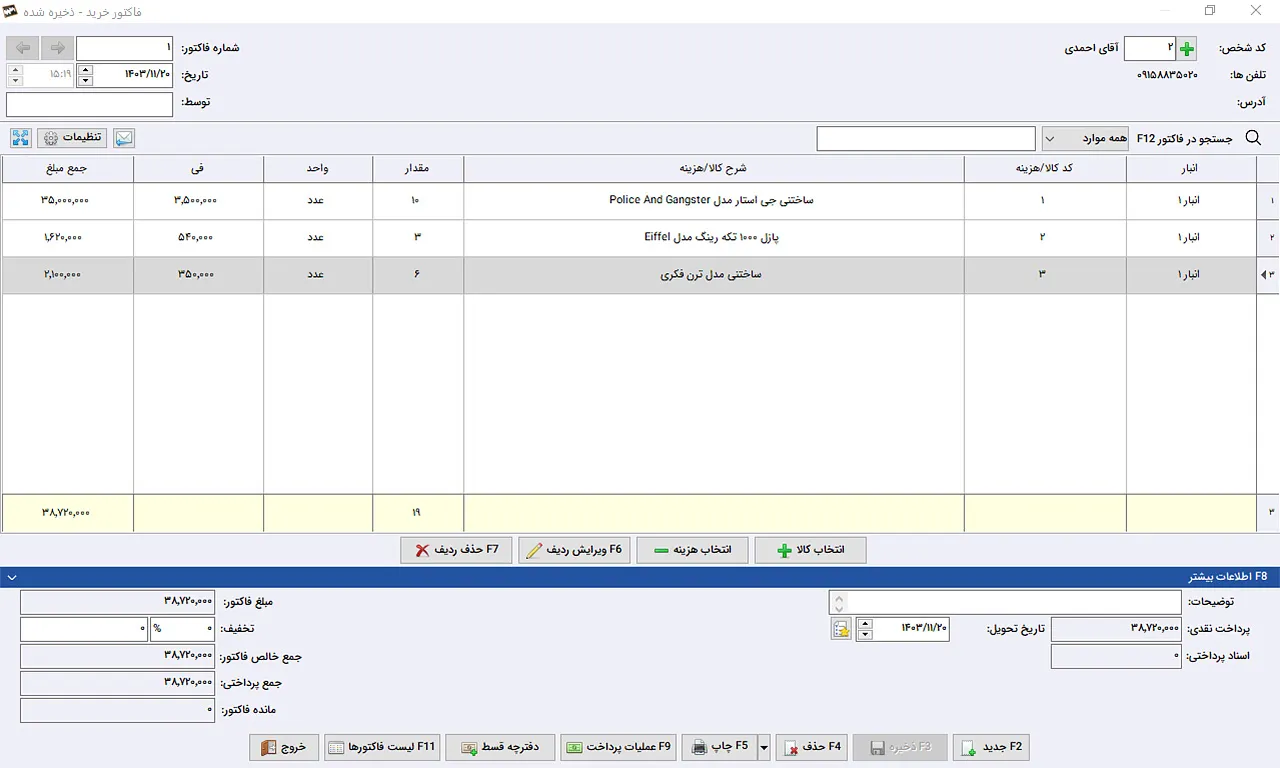Click the person code field containing 2
1280x768 pixels.
point(1150,48)
